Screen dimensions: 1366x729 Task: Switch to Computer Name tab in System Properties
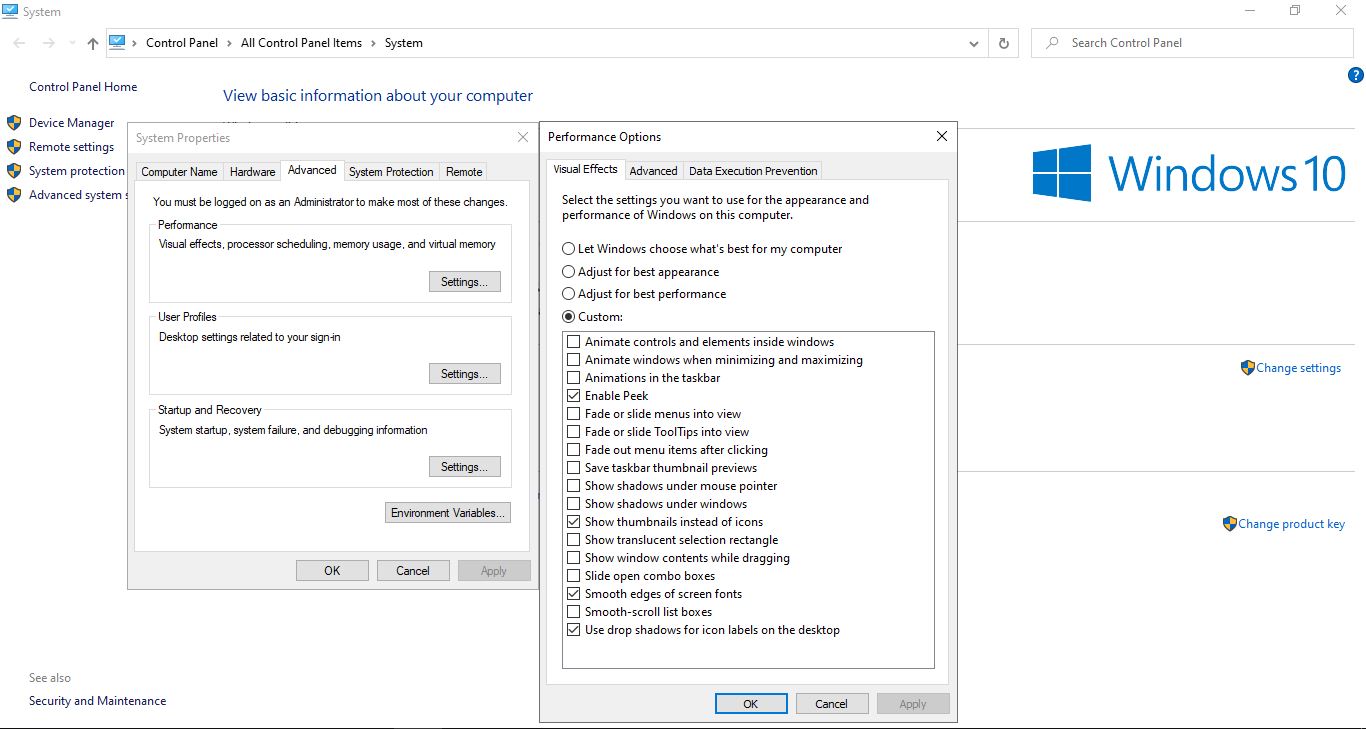tap(179, 172)
